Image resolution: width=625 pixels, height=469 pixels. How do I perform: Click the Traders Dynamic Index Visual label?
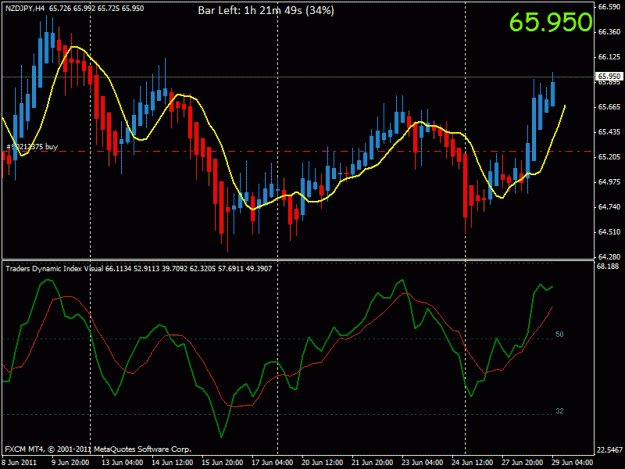pos(54,269)
